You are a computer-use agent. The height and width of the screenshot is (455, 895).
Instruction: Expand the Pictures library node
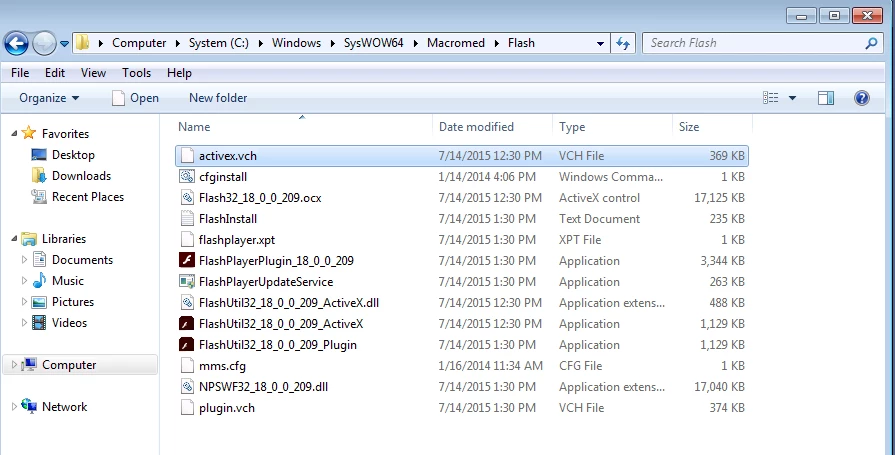click(24, 302)
